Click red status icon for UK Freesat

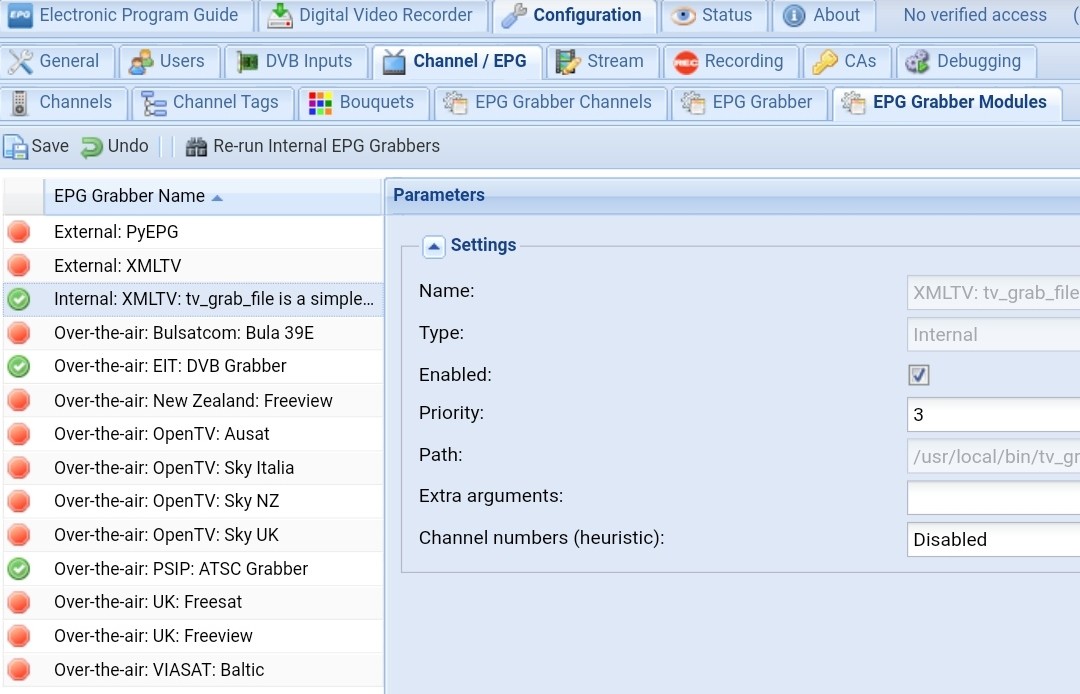19,602
